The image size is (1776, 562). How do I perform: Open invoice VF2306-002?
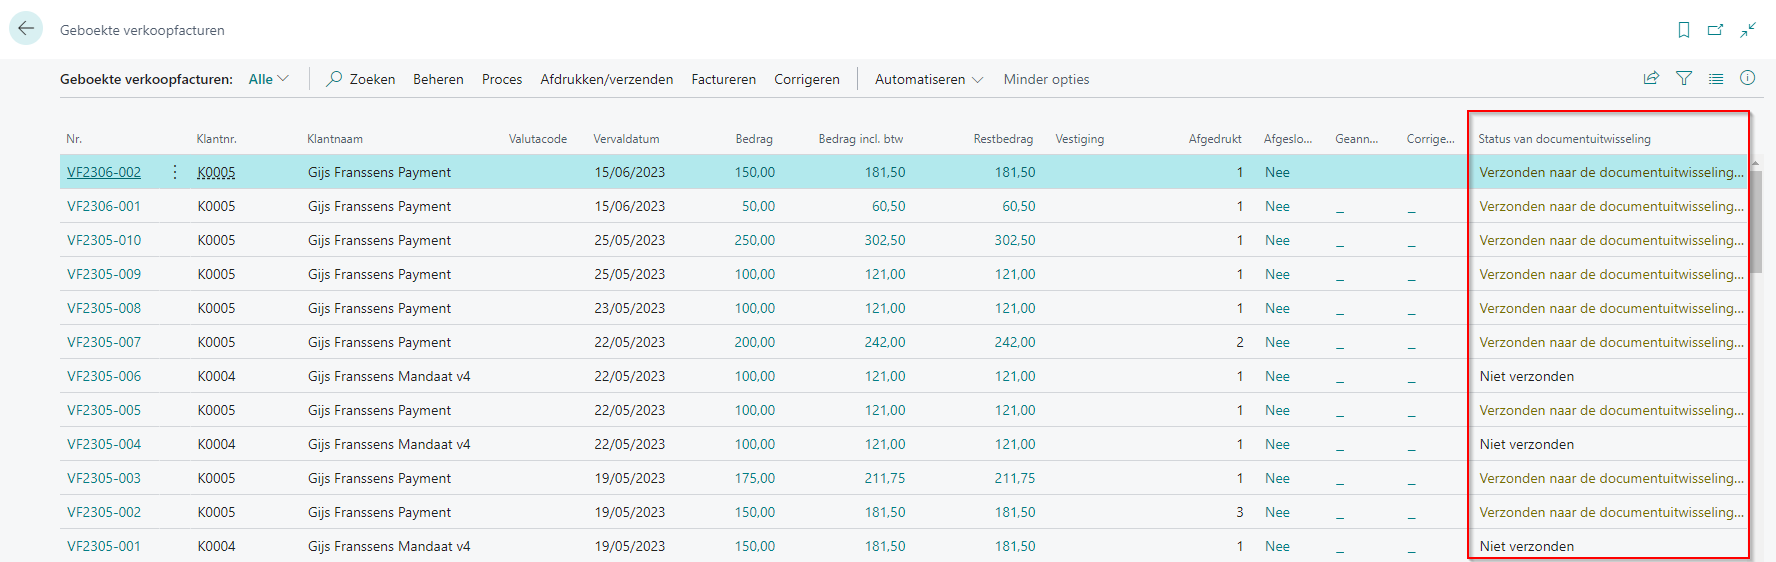(104, 172)
